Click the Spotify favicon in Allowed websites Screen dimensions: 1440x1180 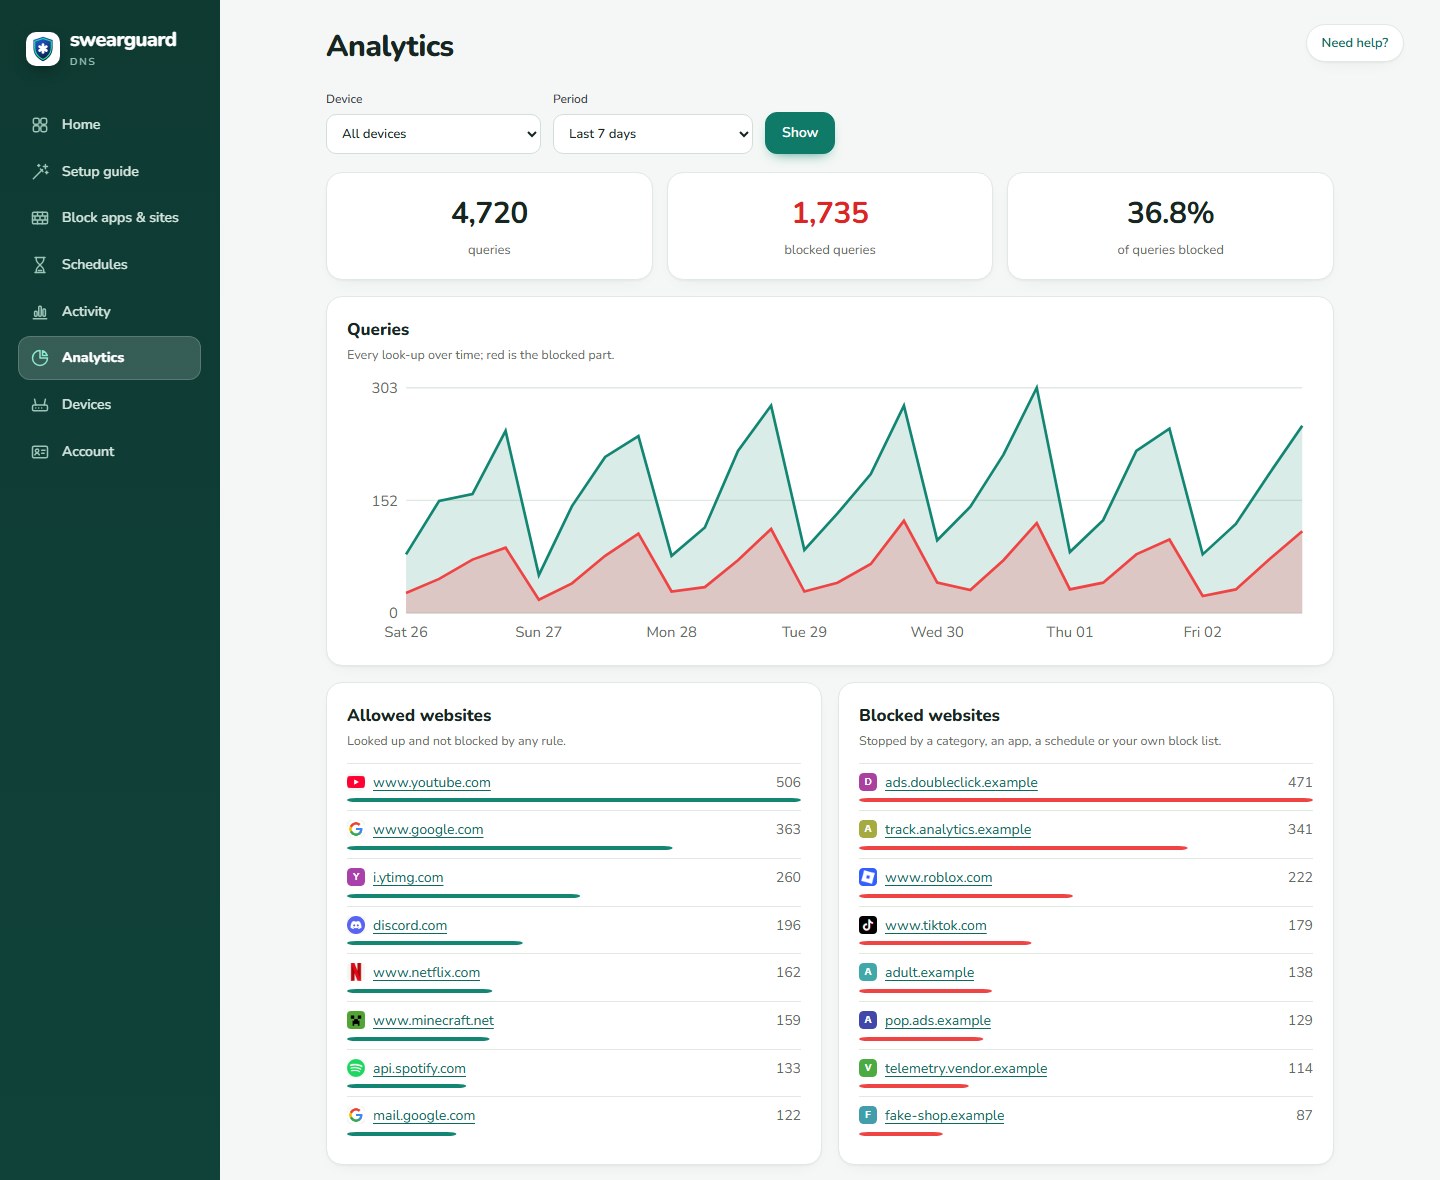[x=356, y=1068]
